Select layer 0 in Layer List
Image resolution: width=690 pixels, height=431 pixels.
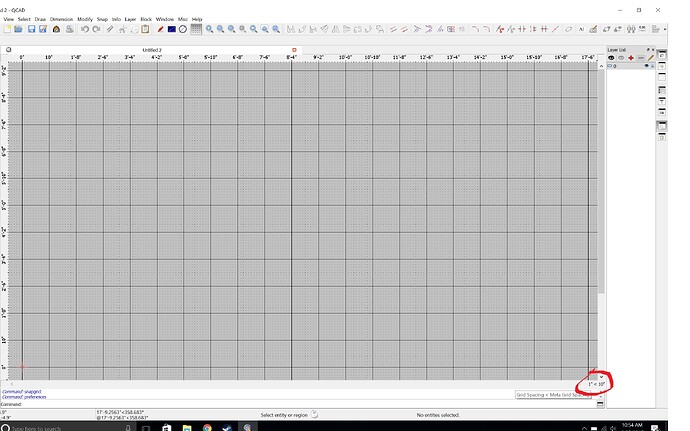tap(631, 66)
